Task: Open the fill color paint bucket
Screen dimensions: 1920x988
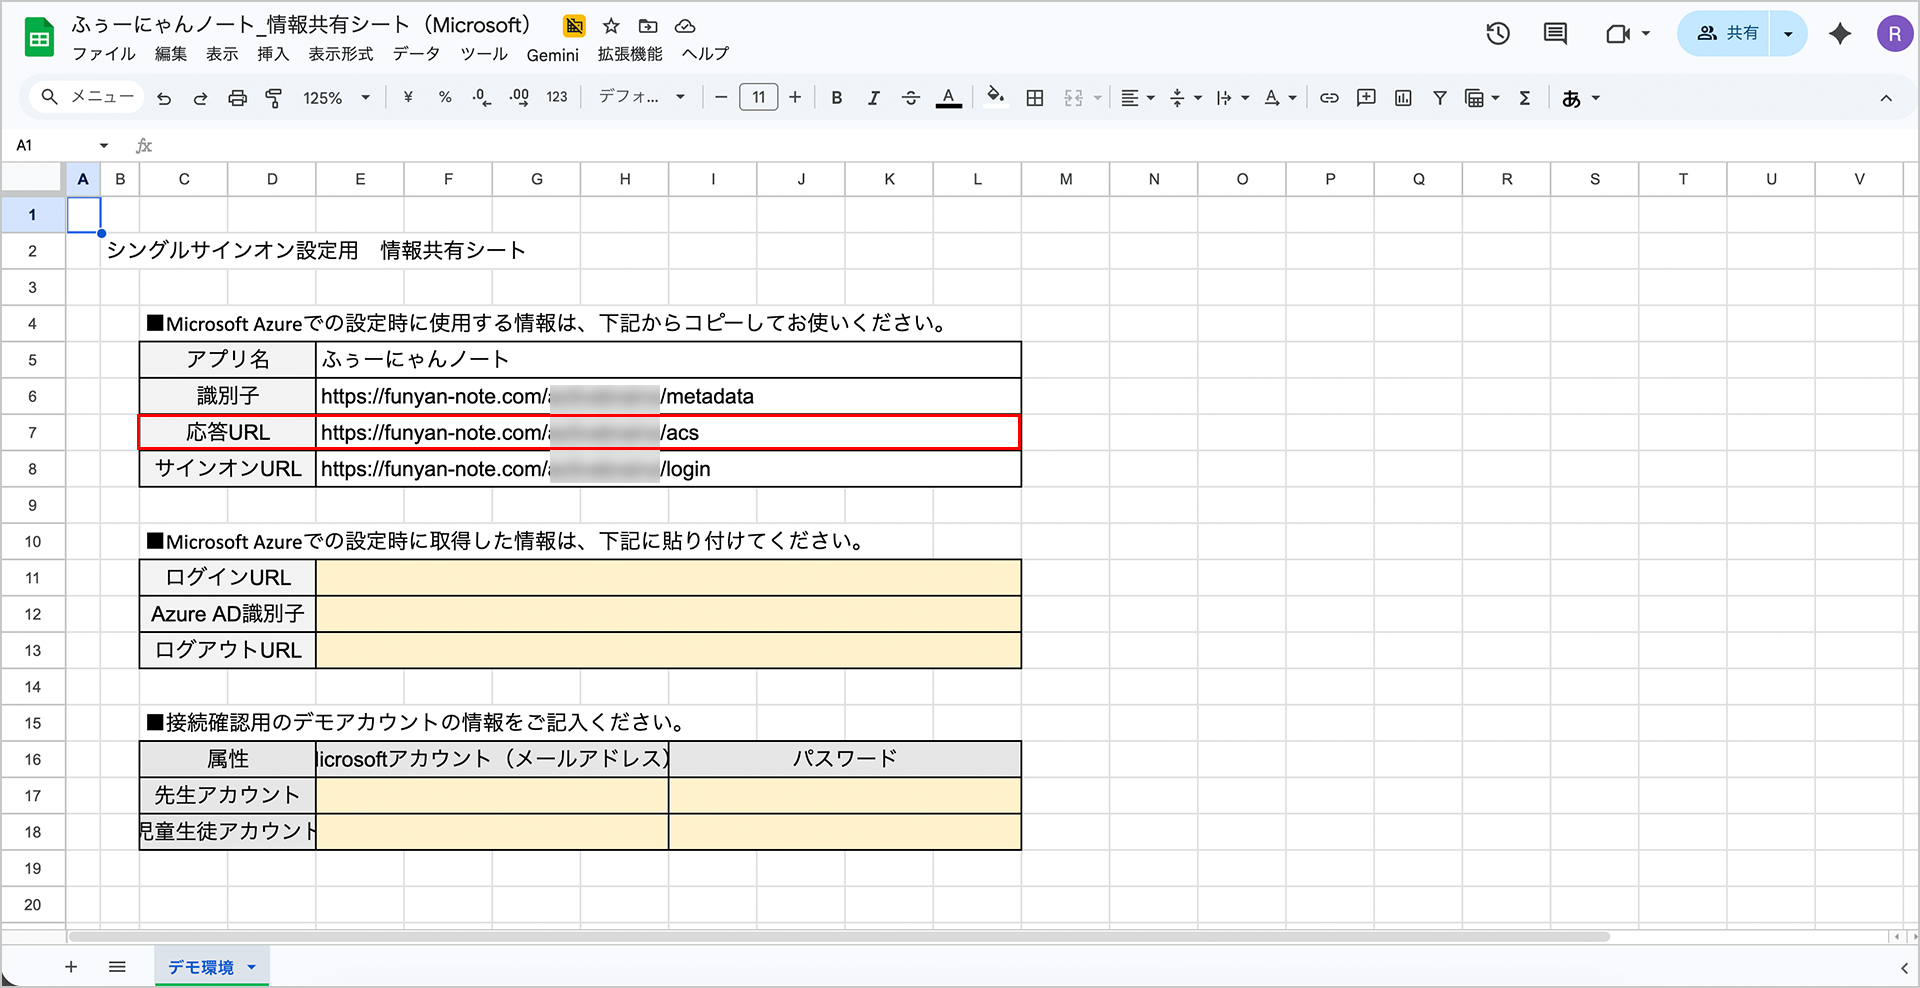Action: [995, 97]
